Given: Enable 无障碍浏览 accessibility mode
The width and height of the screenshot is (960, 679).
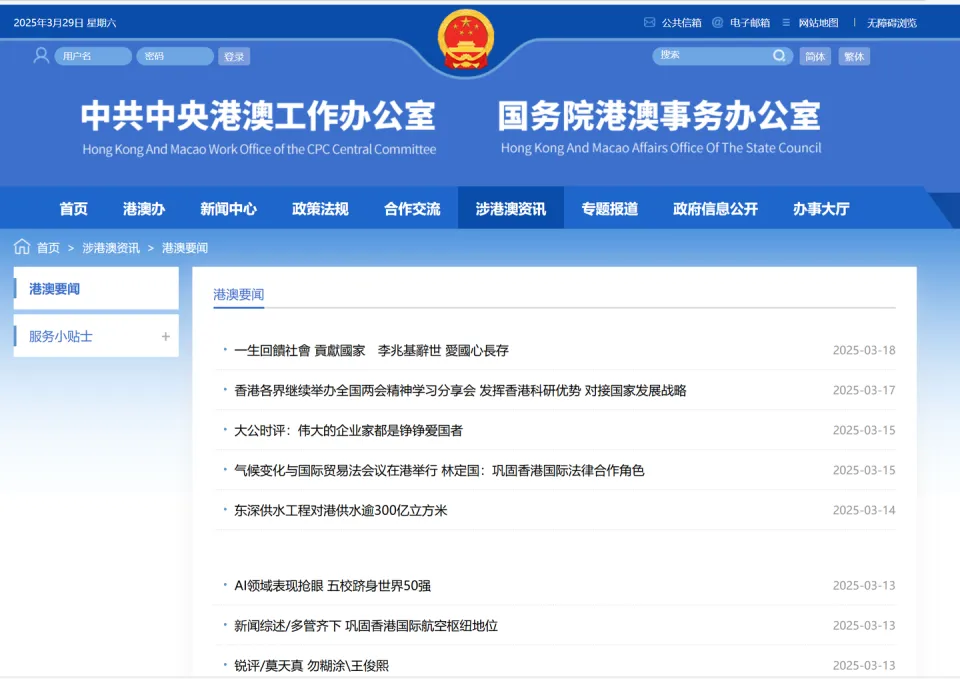Looking at the screenshot, I should (x=891, y=23).
